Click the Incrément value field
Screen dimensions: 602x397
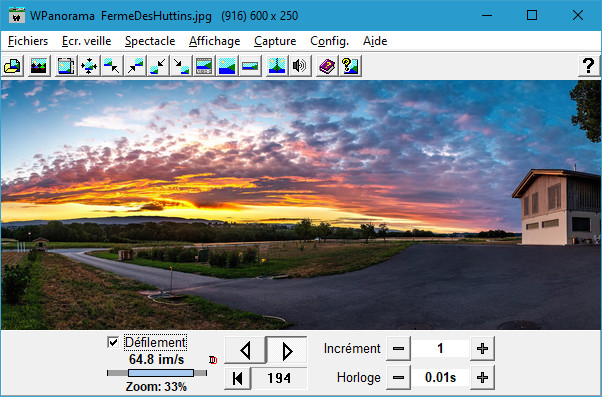pos(440,349)
